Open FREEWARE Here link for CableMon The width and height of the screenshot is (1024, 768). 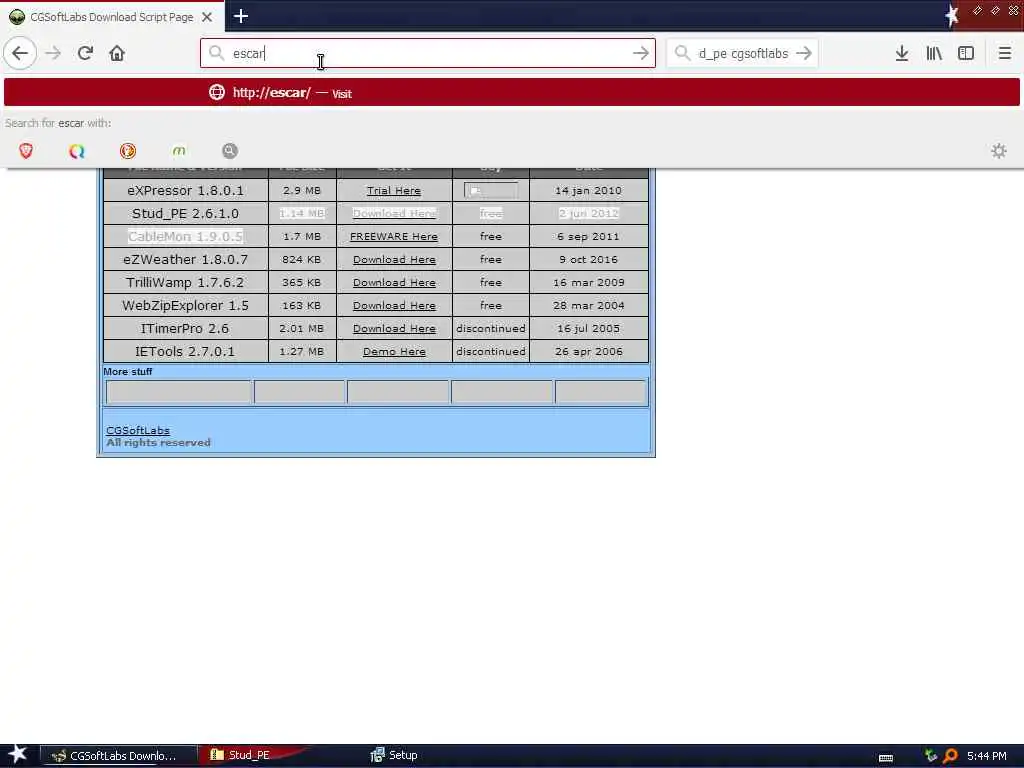(394, 236)
